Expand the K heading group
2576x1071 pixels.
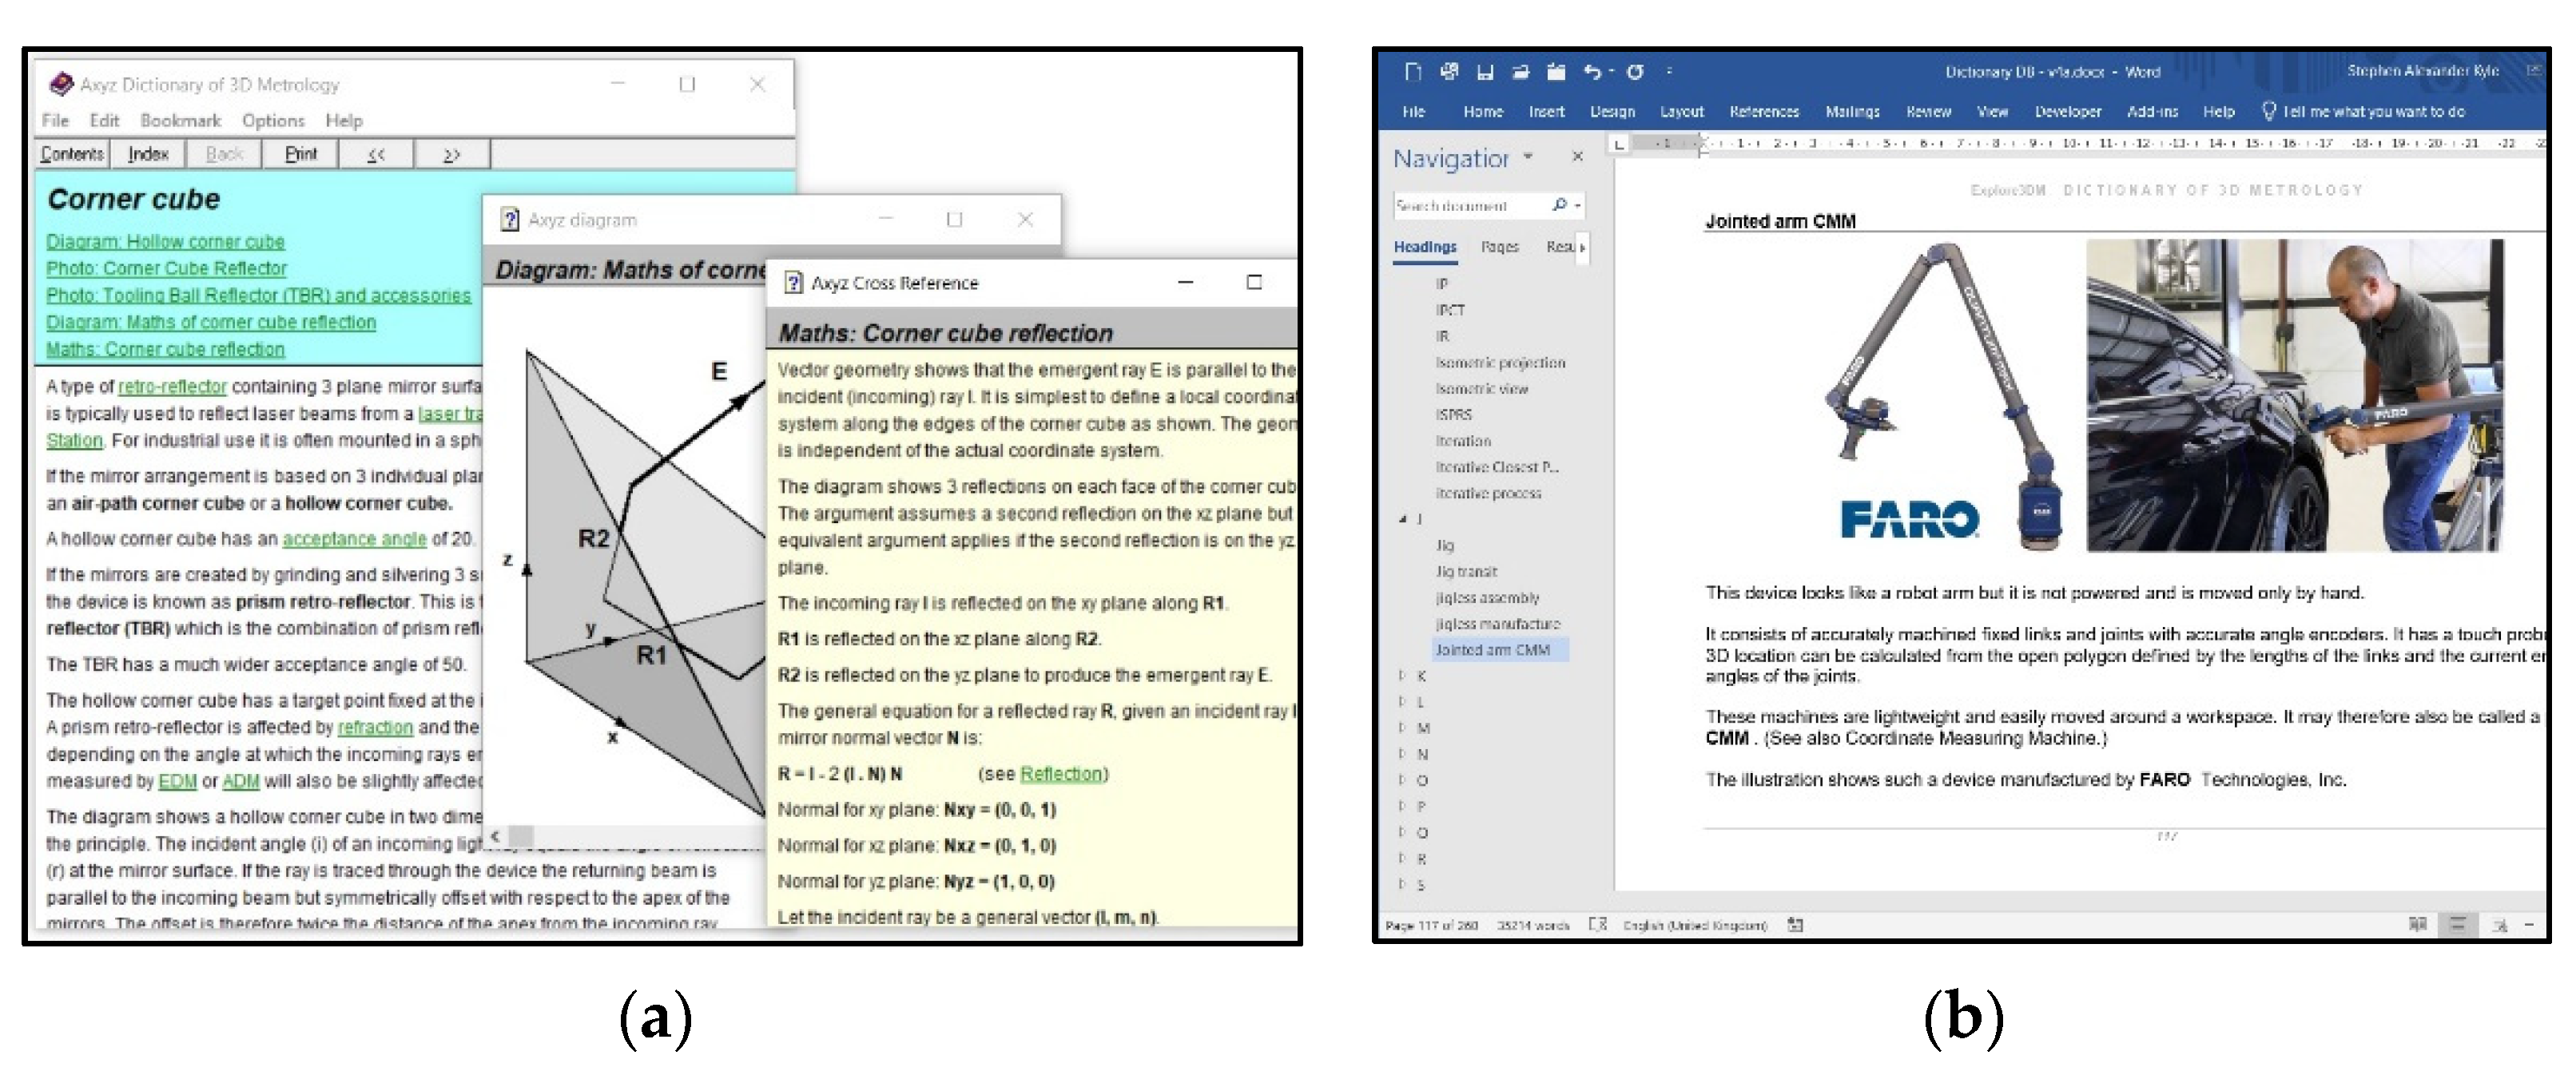(x=1402, y=676)
